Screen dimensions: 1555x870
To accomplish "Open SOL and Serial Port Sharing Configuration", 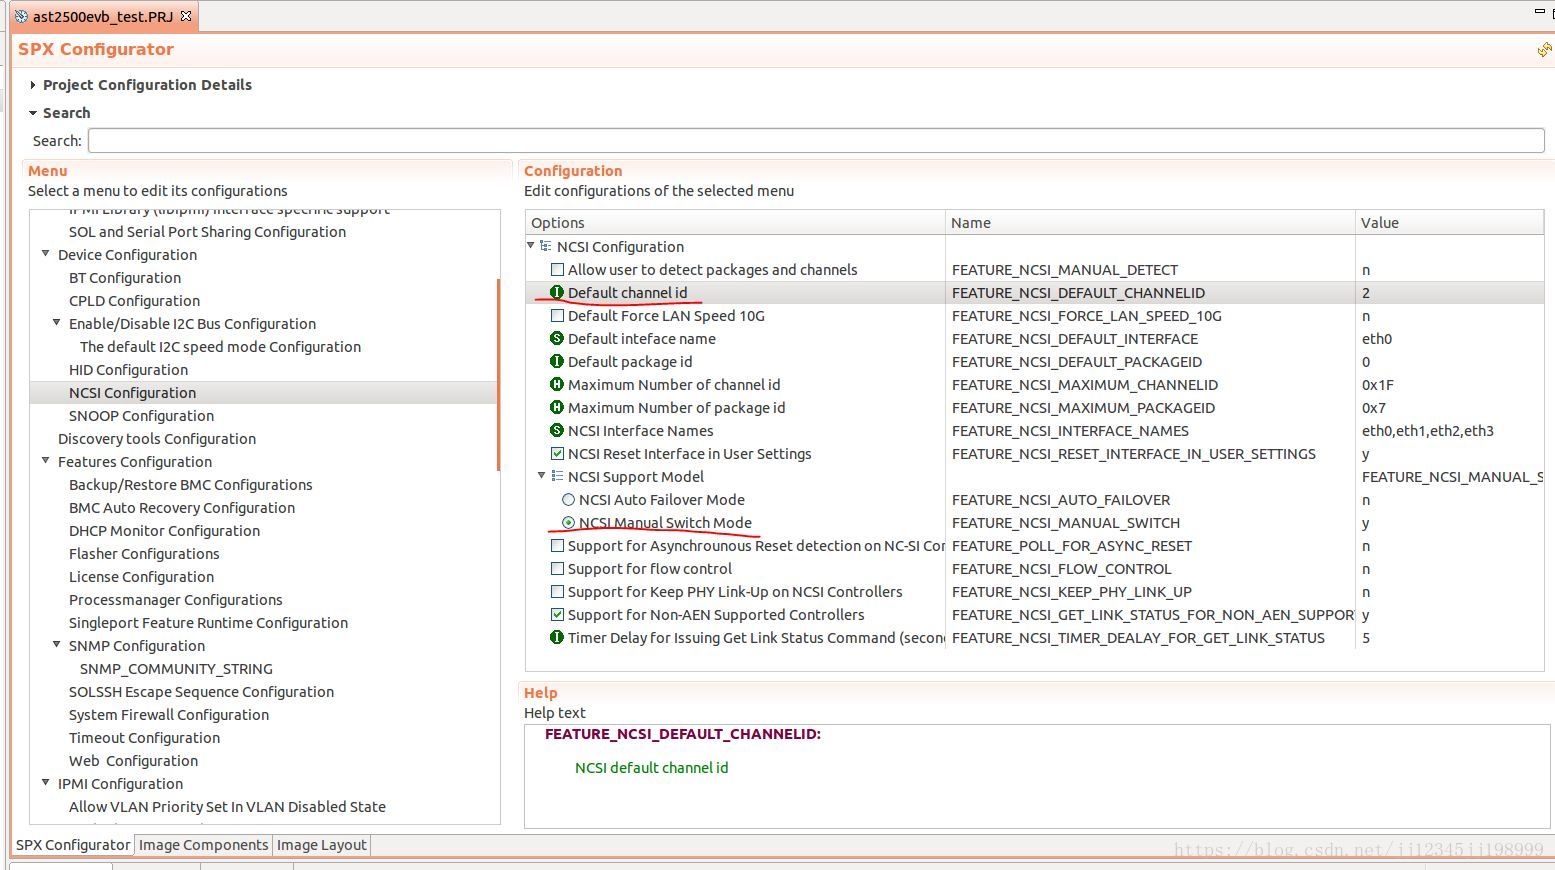I will click(207, 232).
